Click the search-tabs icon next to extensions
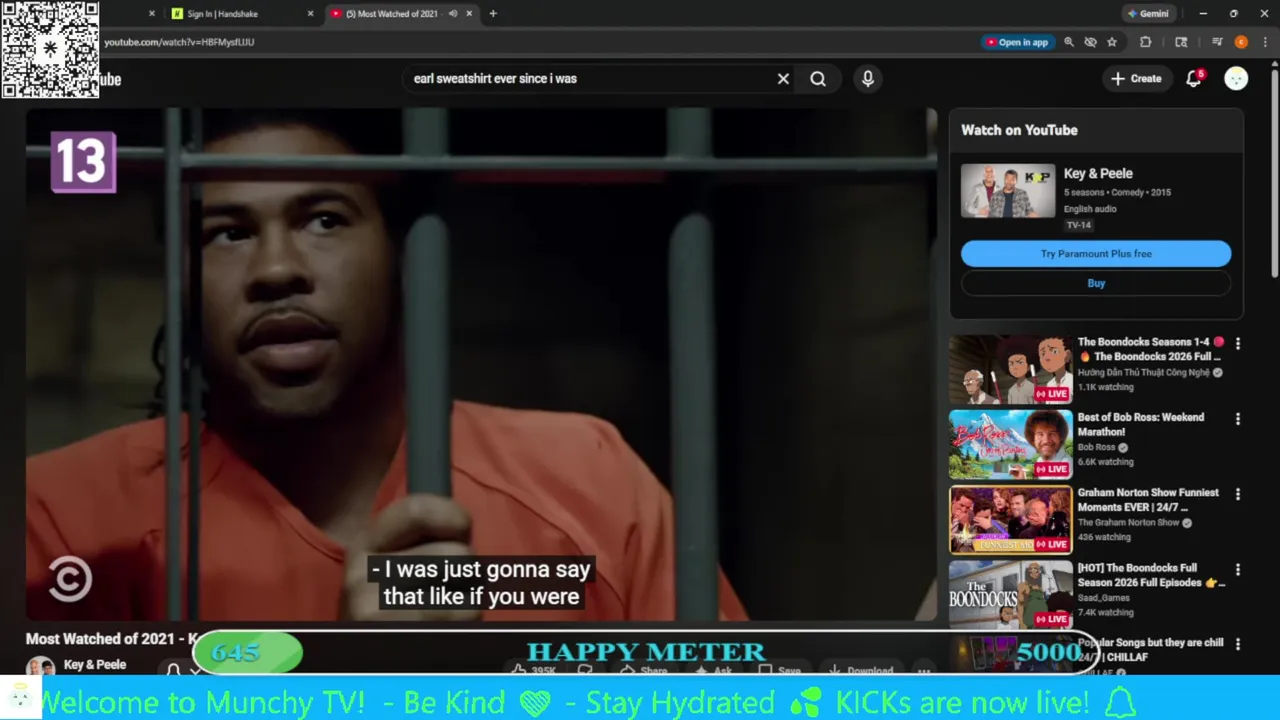The image size is (1280, 720). [x=1181, y=42]
